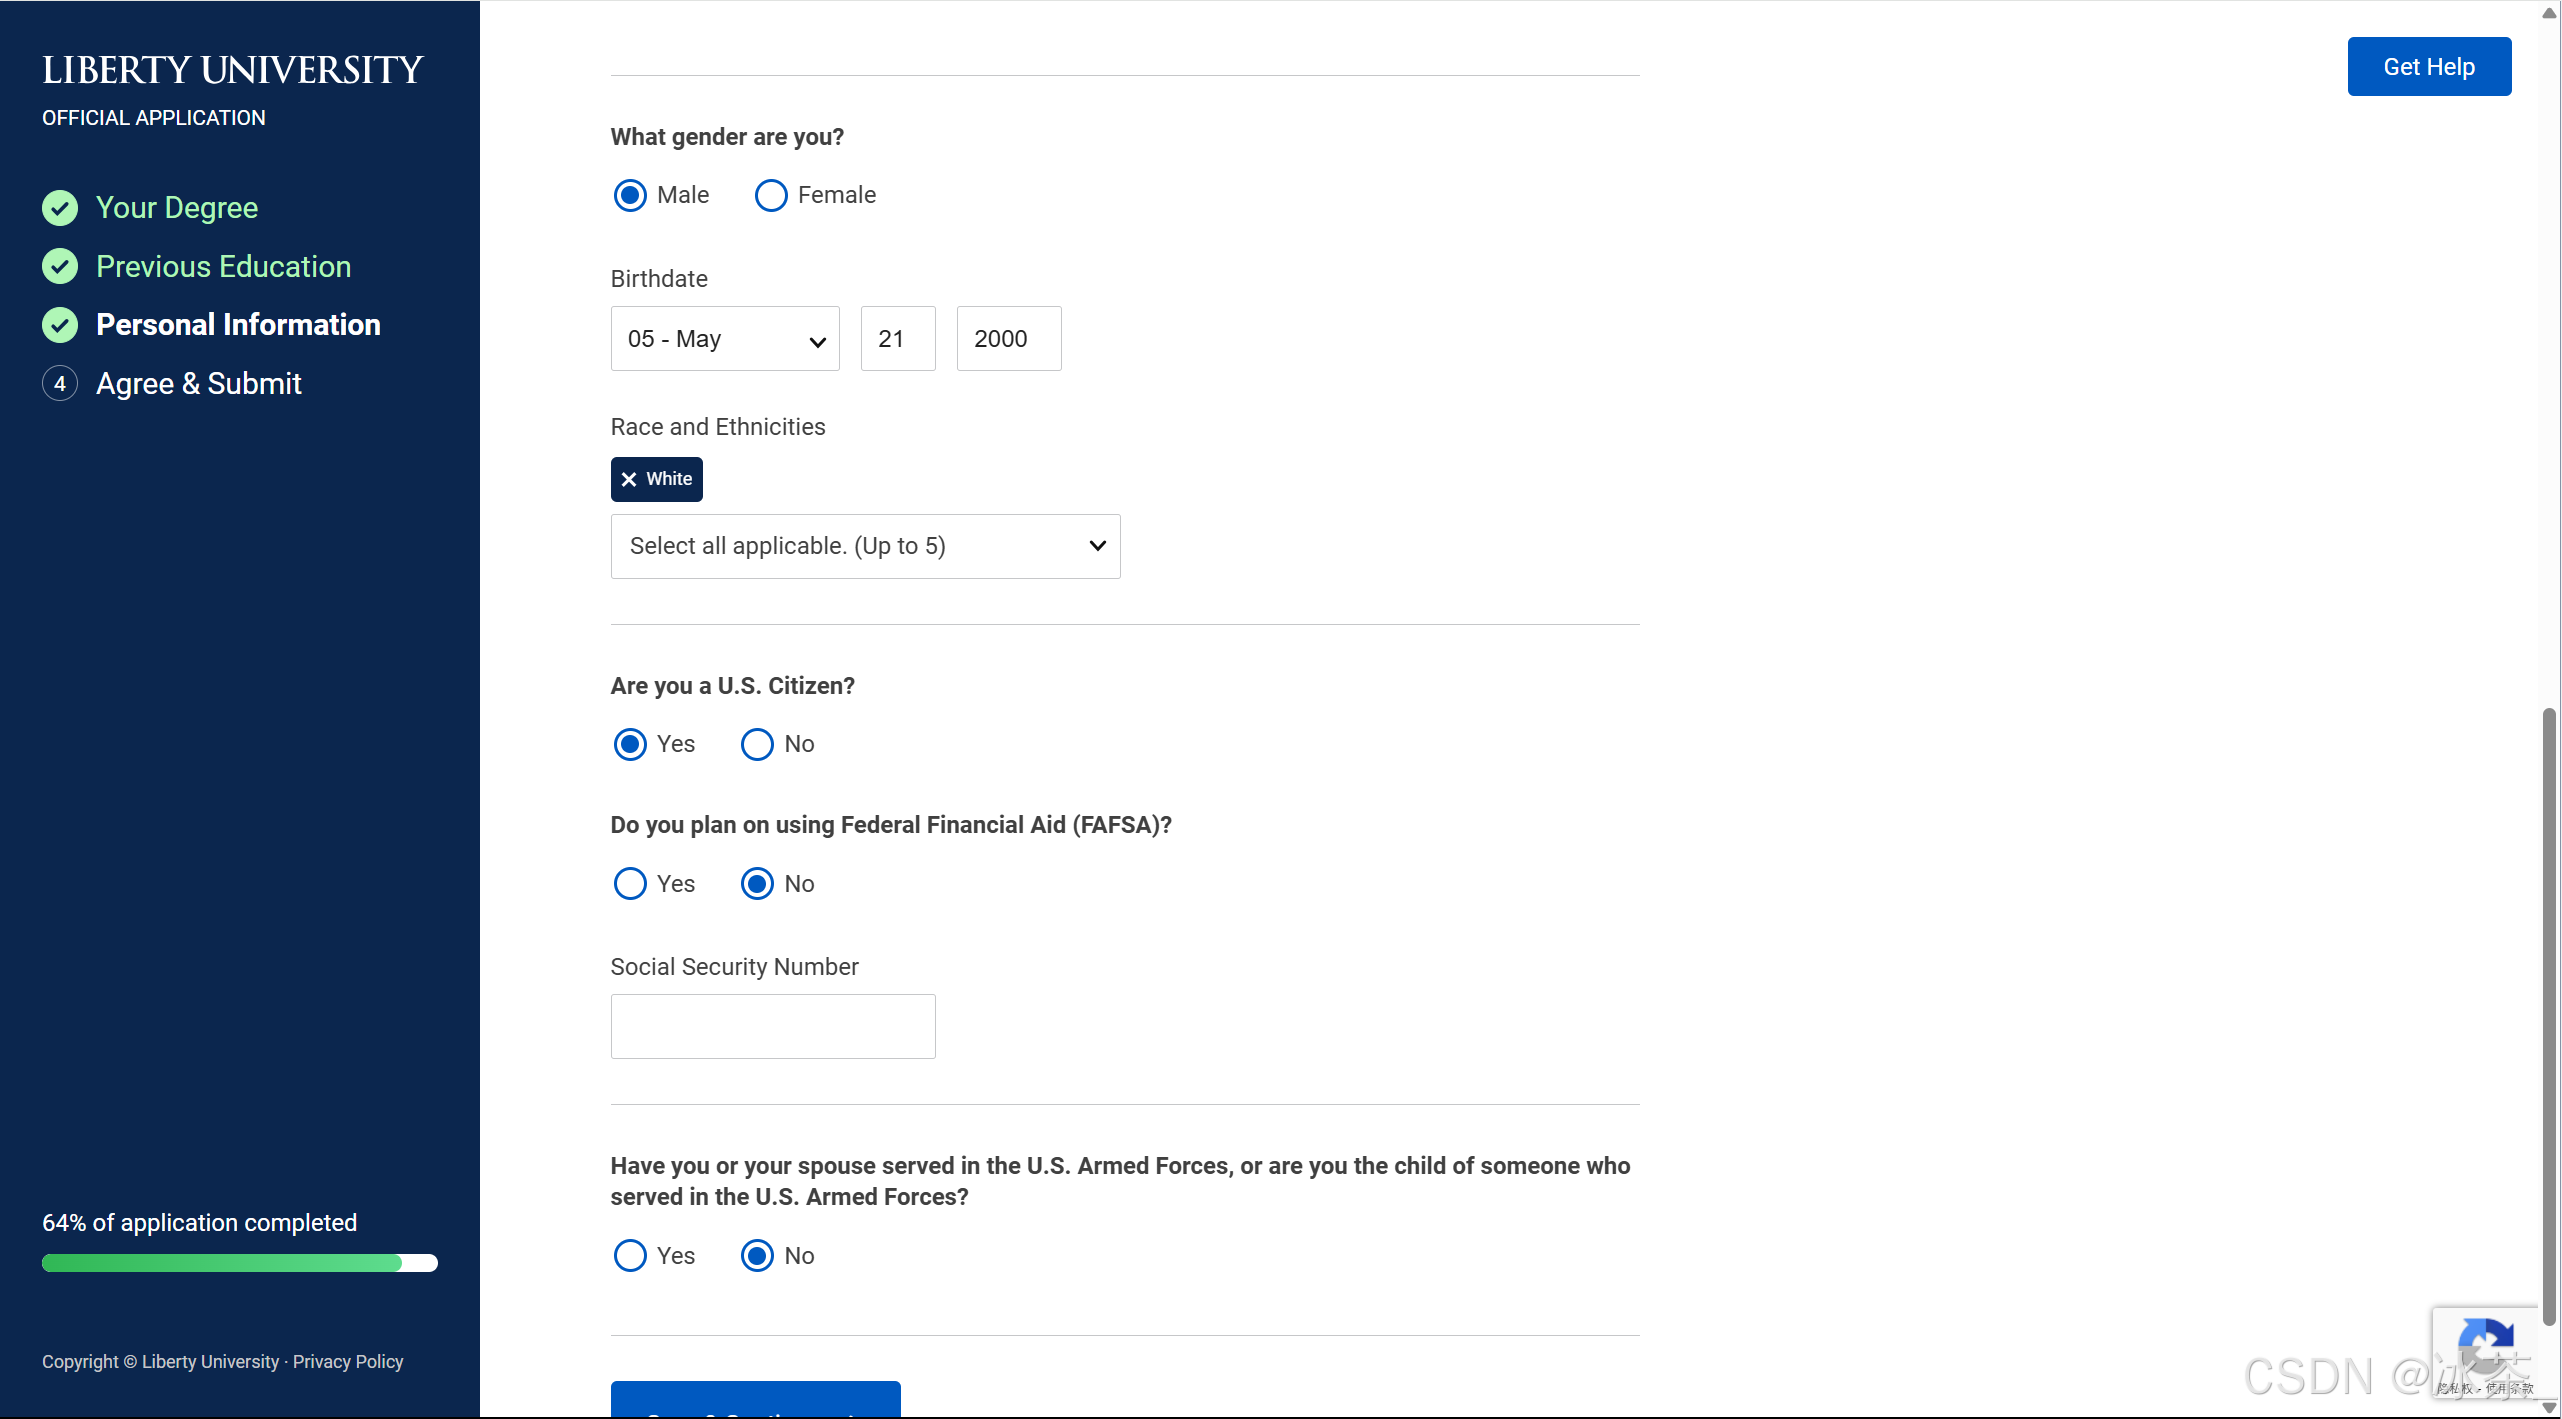Select Female gender option
The height and width of the screenshot is (1419, 2562).
(771, 196)
